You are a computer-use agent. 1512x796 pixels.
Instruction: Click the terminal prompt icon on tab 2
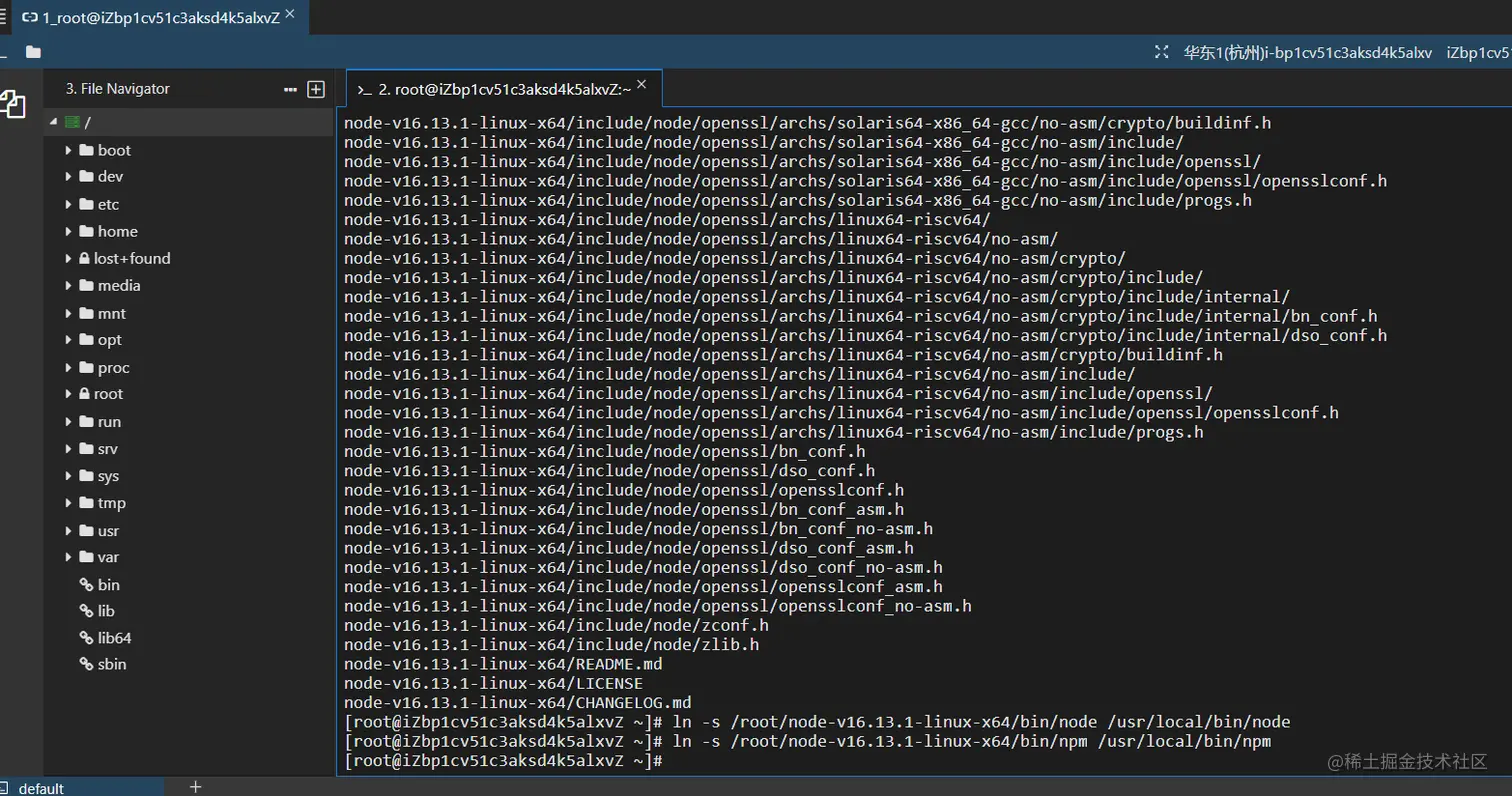pos(365,89)
